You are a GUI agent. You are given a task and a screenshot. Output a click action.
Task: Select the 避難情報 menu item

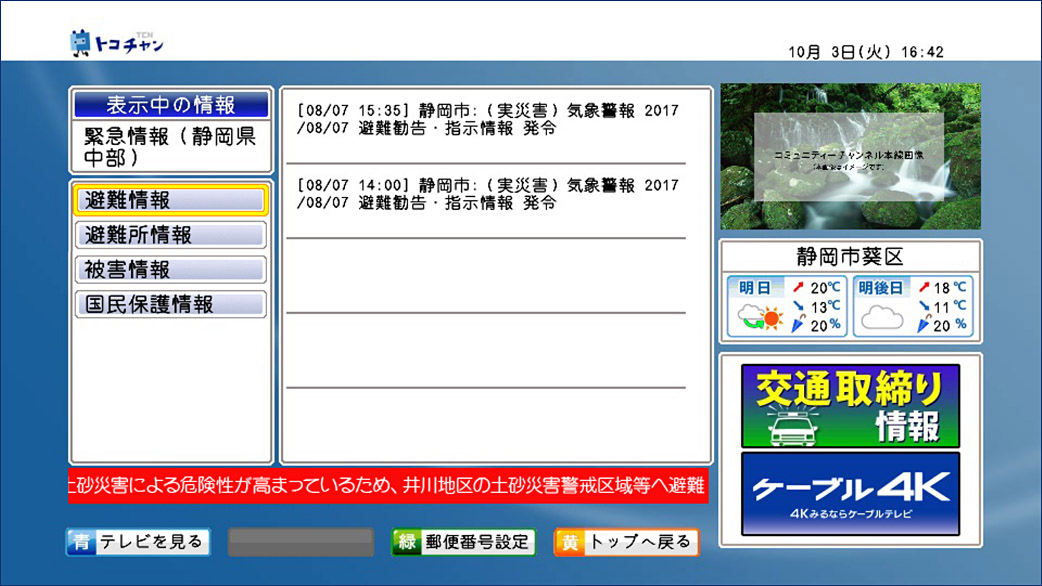(x=170, y=200)
